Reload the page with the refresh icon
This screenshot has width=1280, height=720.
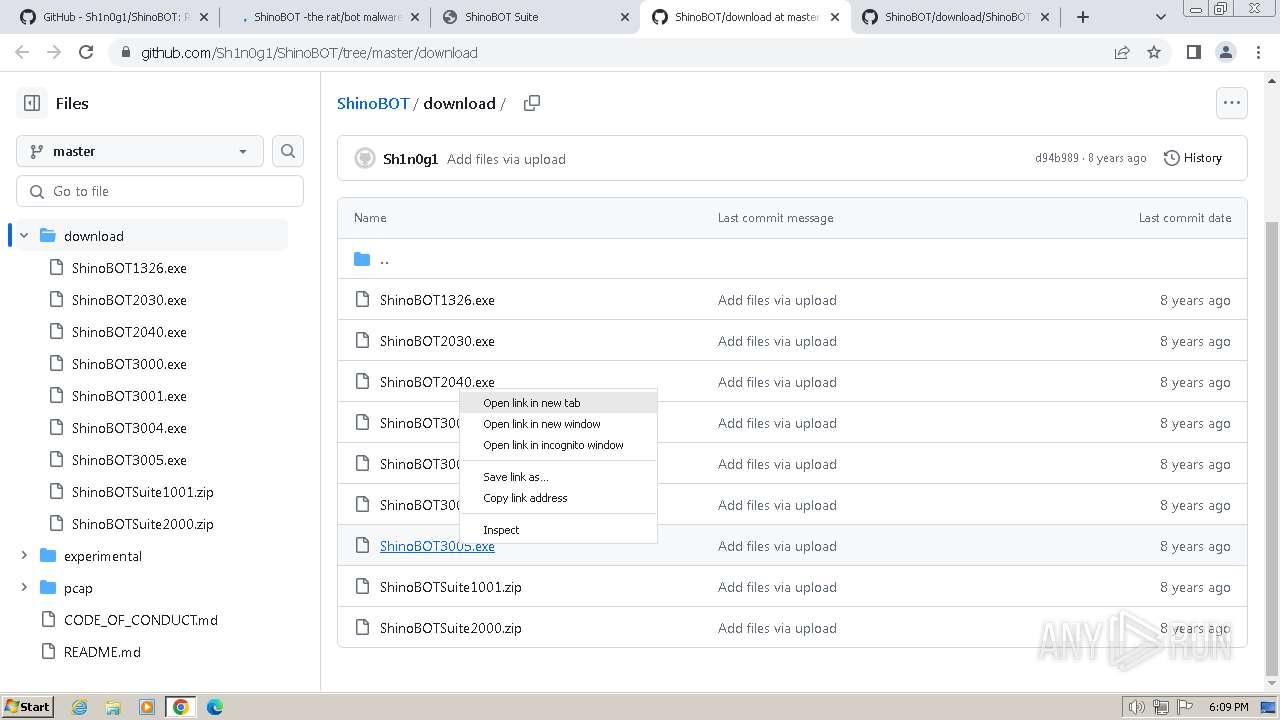click(x=86, y=53)
